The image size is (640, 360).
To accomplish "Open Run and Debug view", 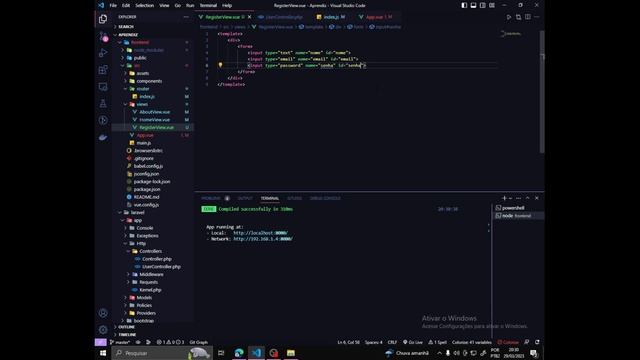I will pyautogui.click(x=103, y=53).
